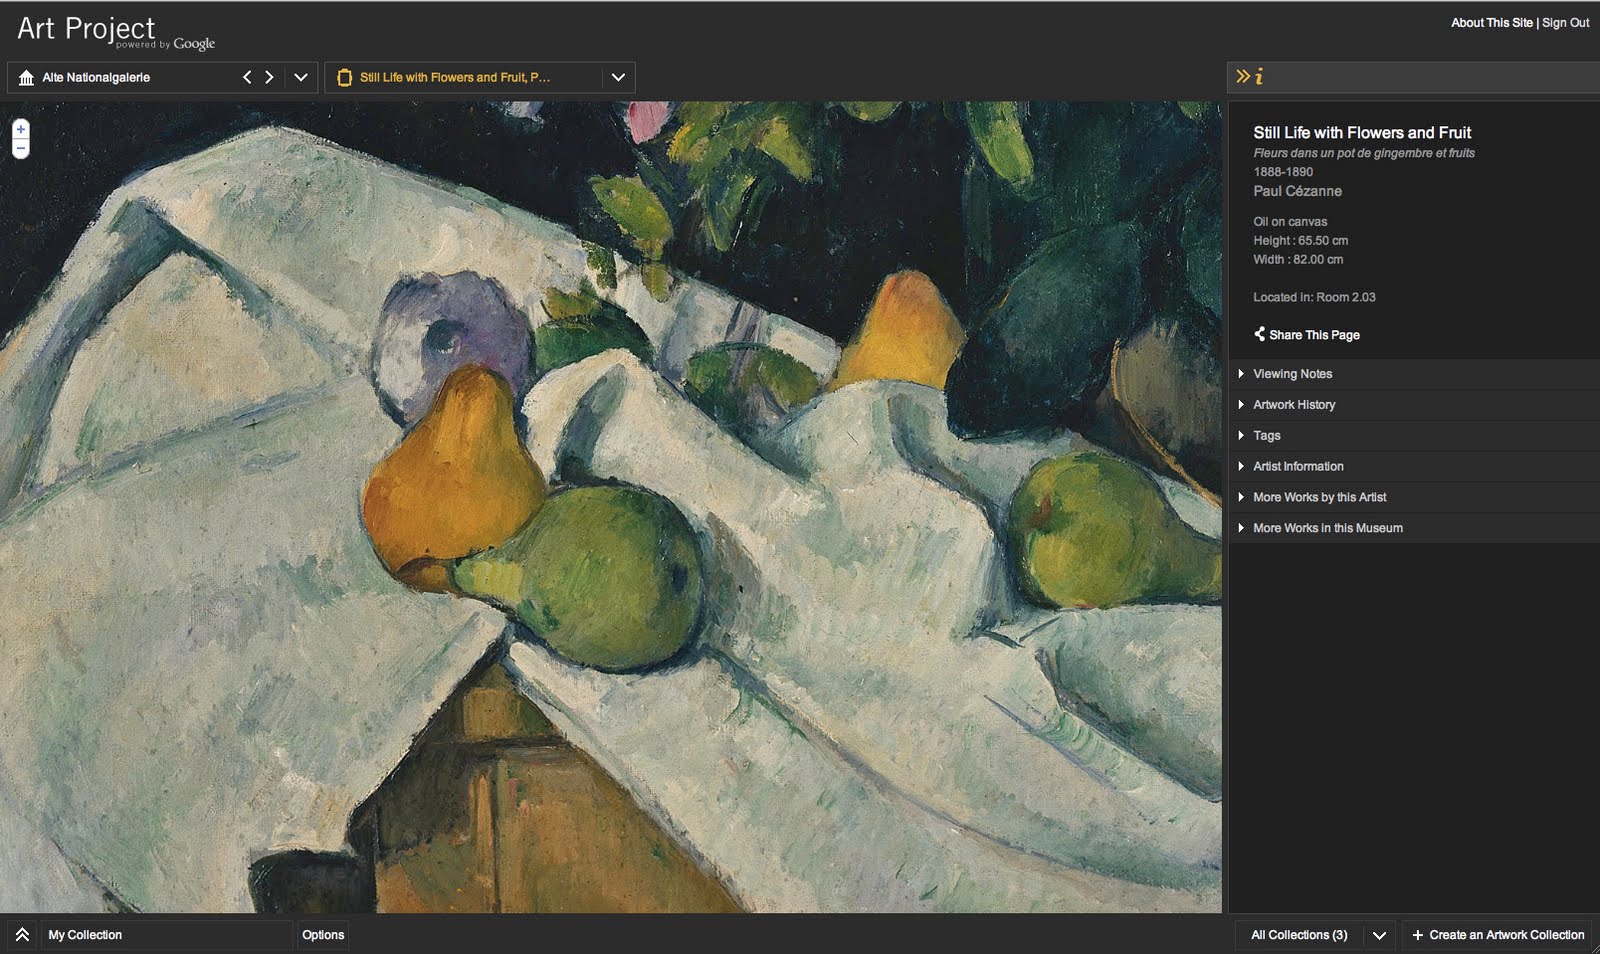Expand the Artist Information section
The width and height of the screenshot is (1600, 954).
[x=1414, y=466]
